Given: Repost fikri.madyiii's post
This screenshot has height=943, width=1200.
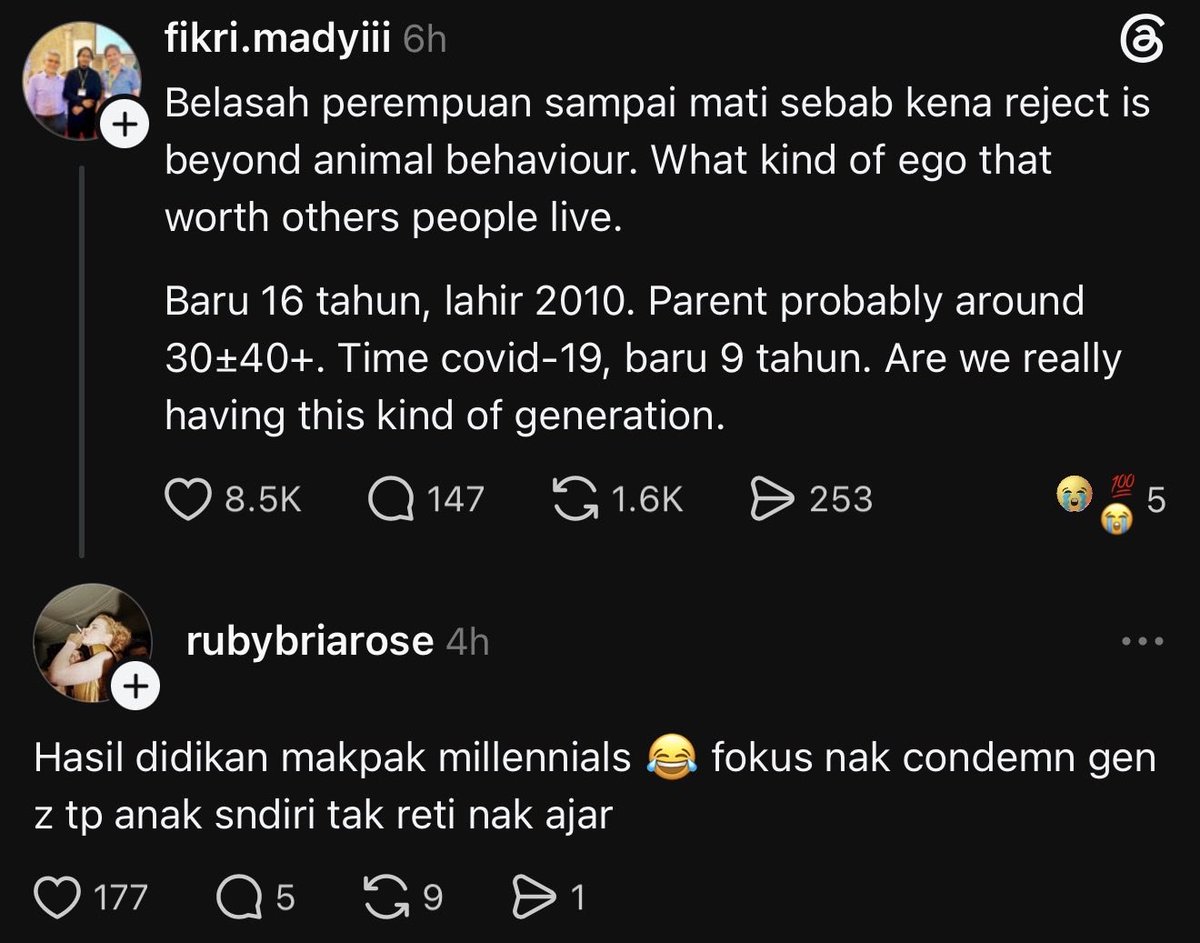Looking at the screenshot, I should click(x=574, y=498).
